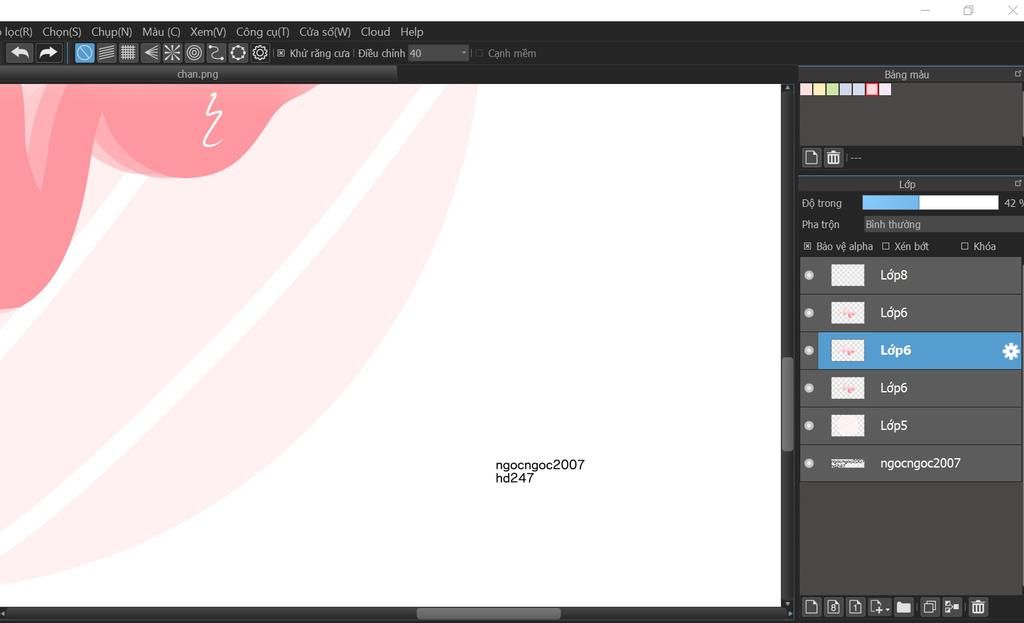This screenshot has width=1024, height=623.
Task: Click the 42 % opacity value
Action: tap(1014, 203)
